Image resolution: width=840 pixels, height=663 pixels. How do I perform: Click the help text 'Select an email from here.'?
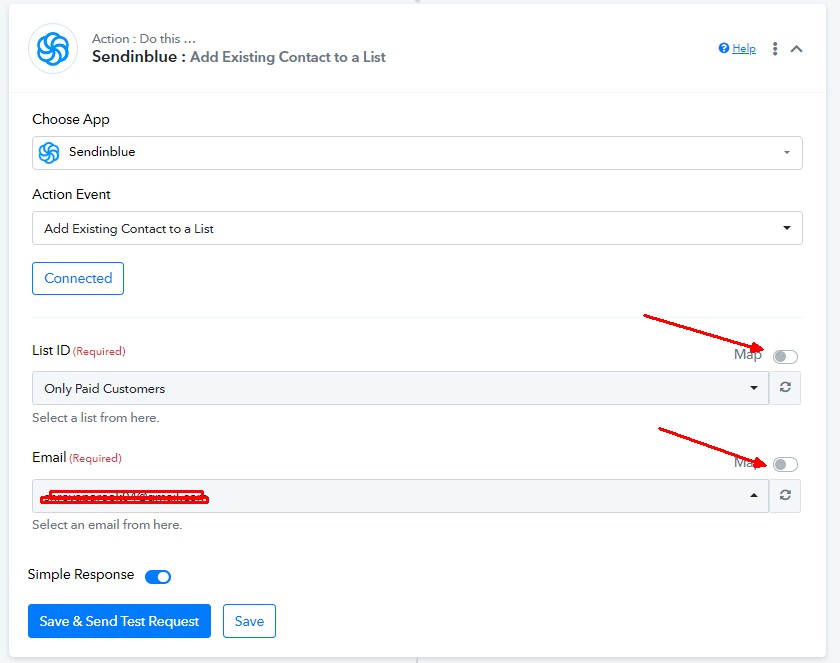point(107,525)
